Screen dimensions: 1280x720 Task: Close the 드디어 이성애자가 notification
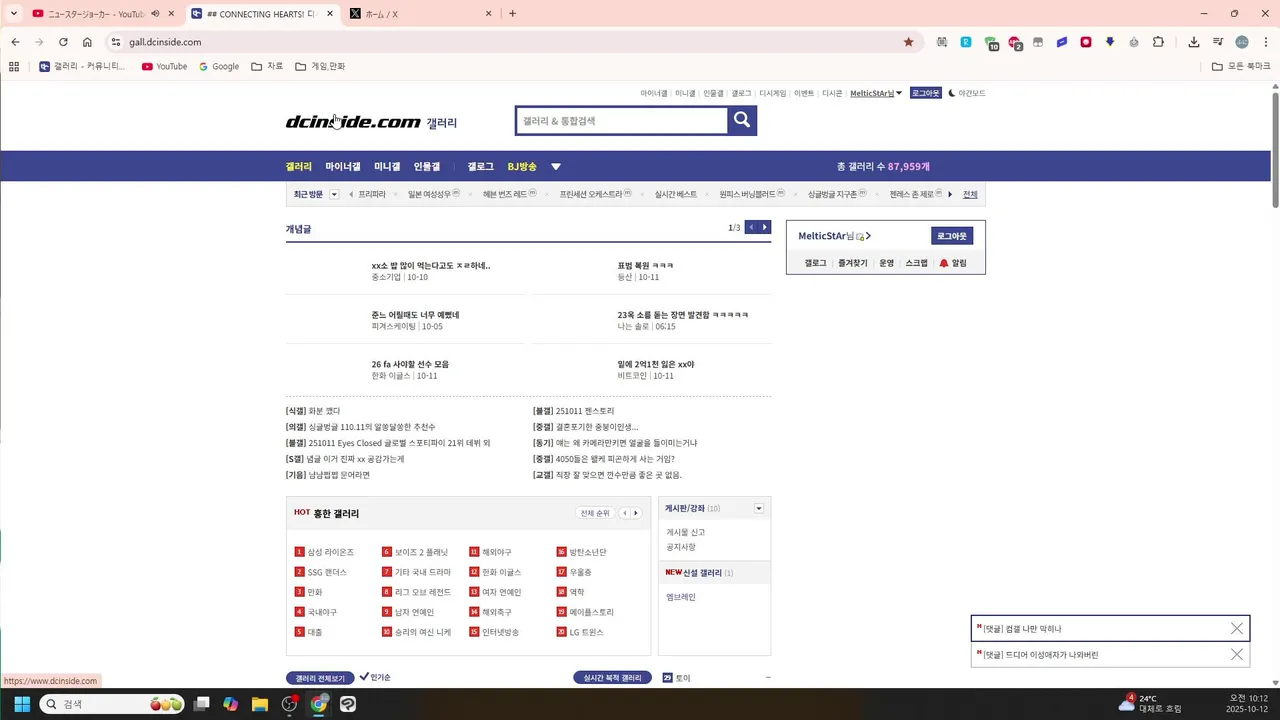point(1237,655)
